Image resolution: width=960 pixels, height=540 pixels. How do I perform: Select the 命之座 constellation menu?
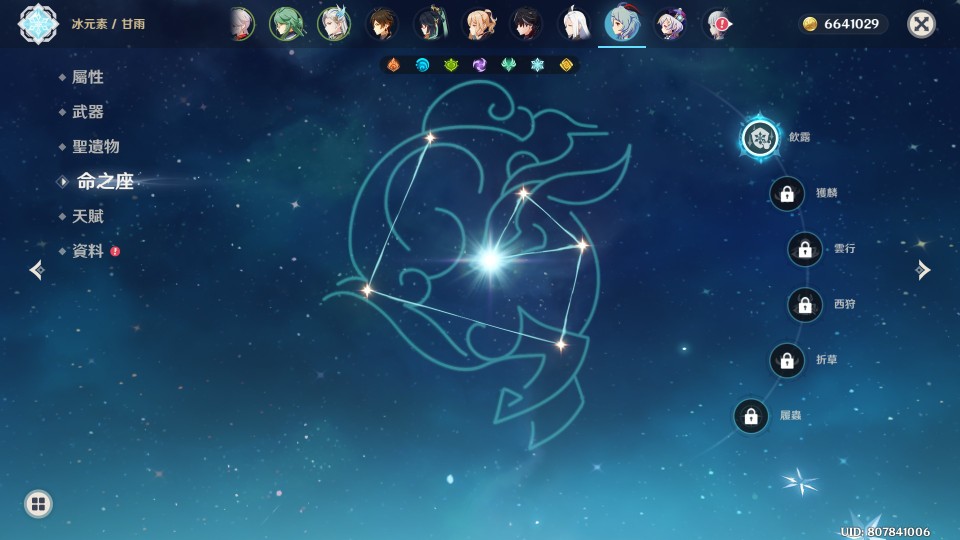point(105,181)
